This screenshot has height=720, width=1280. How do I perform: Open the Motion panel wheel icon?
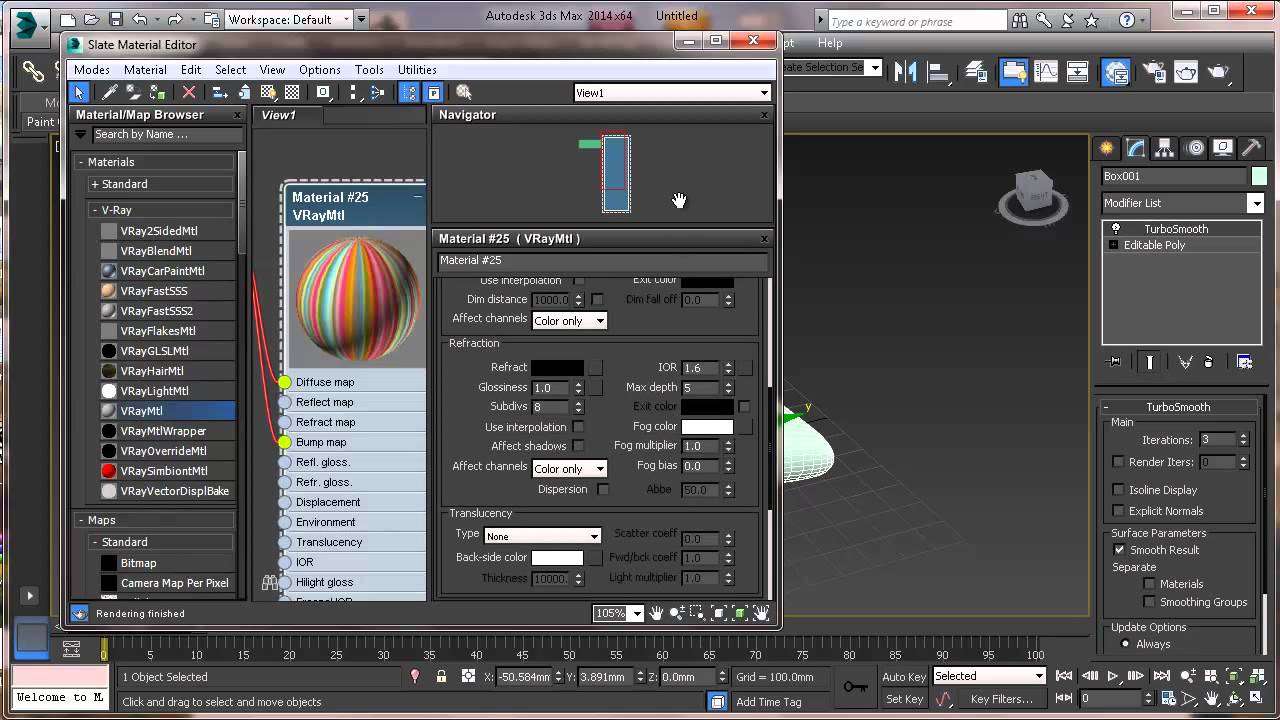[1194, 148]
